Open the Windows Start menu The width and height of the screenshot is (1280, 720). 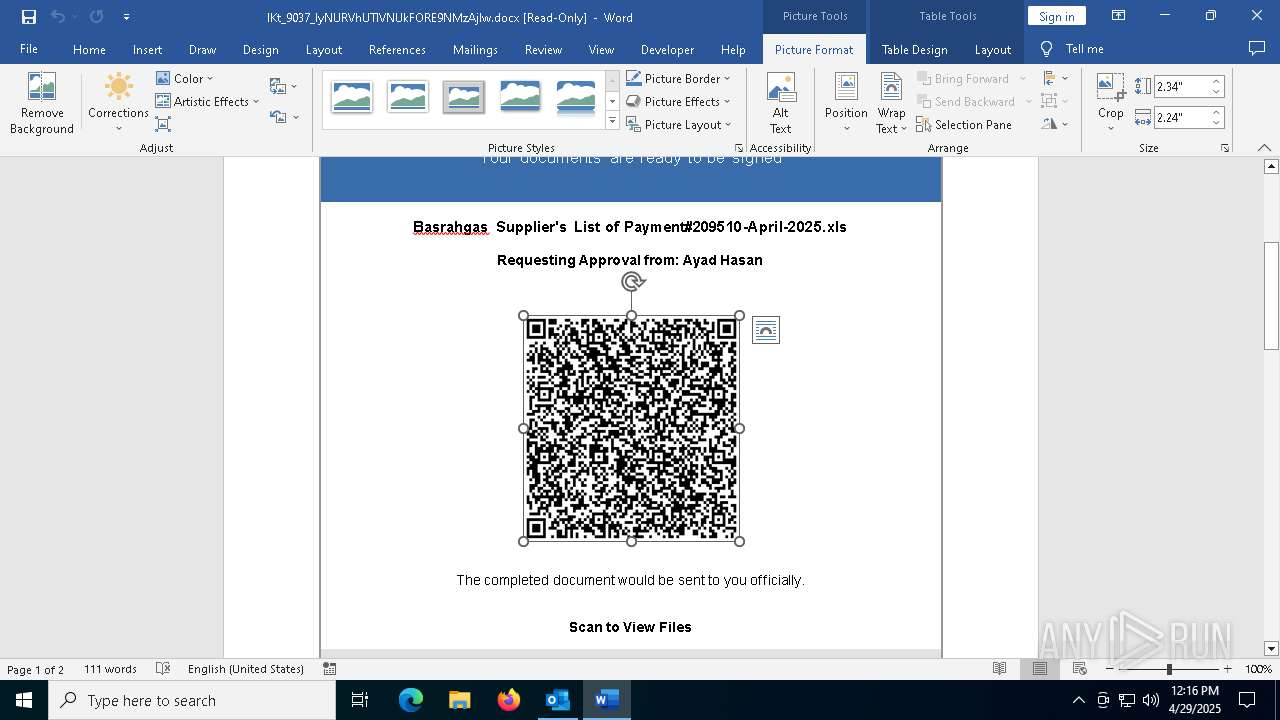pos(24,700)
